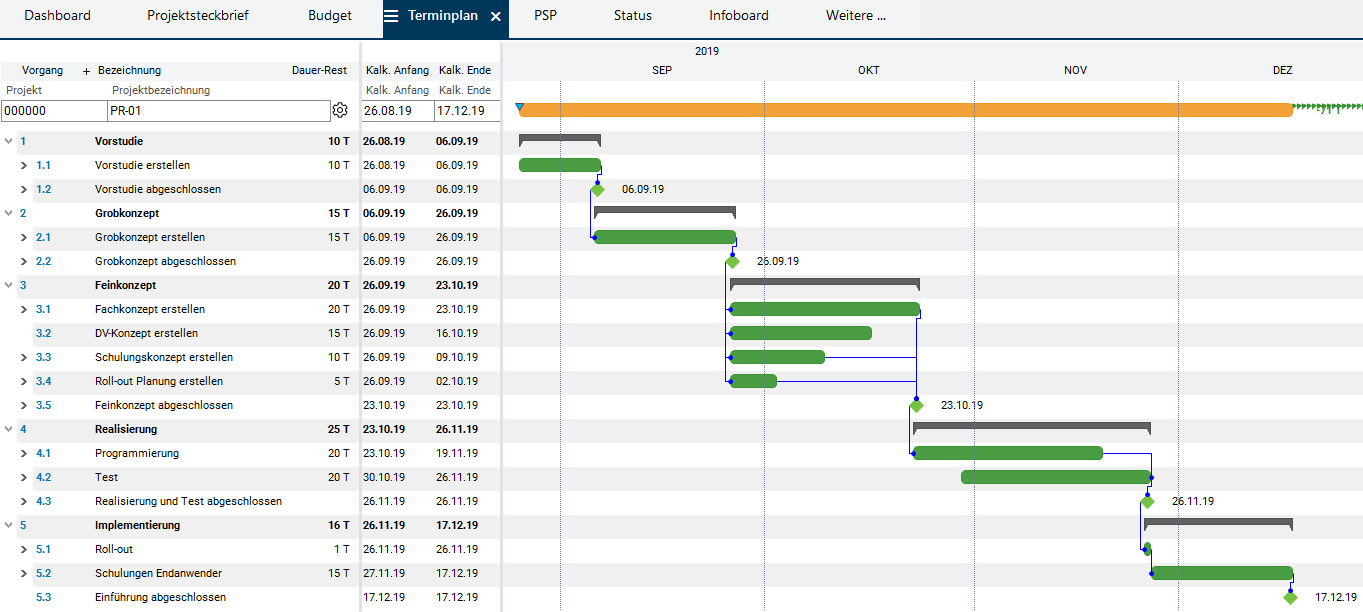Switch to the Budget tab
Viewport: 1363px width, 612px height.
click(330, 16)
